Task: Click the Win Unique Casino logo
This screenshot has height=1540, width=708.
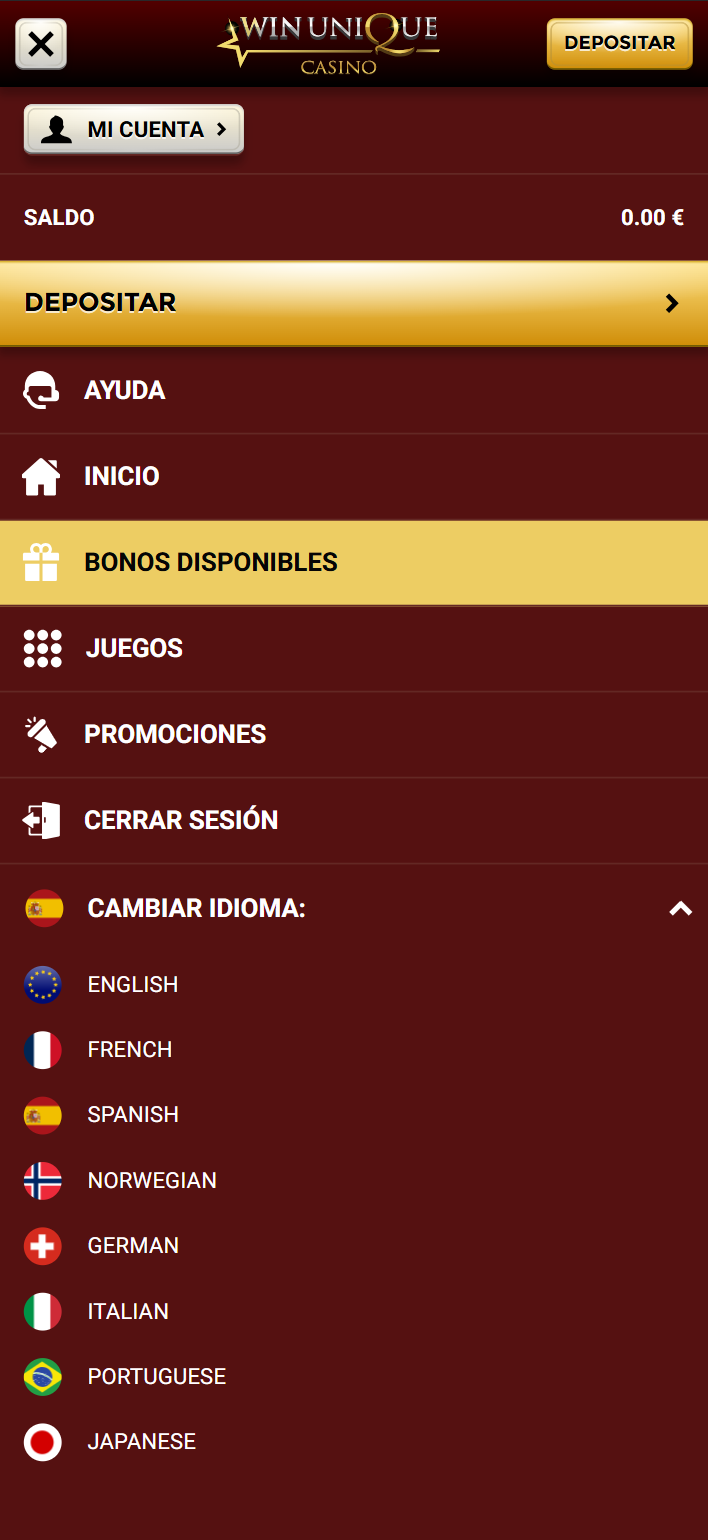Action: coord(328,44)
